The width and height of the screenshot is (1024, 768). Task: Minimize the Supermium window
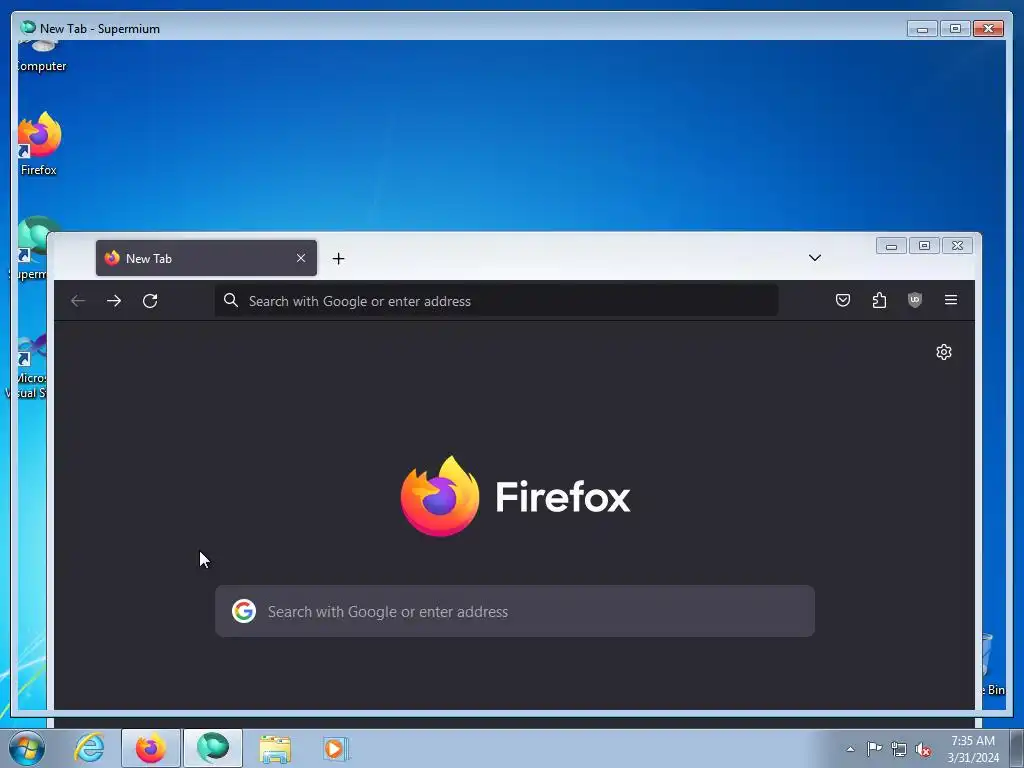922,29
